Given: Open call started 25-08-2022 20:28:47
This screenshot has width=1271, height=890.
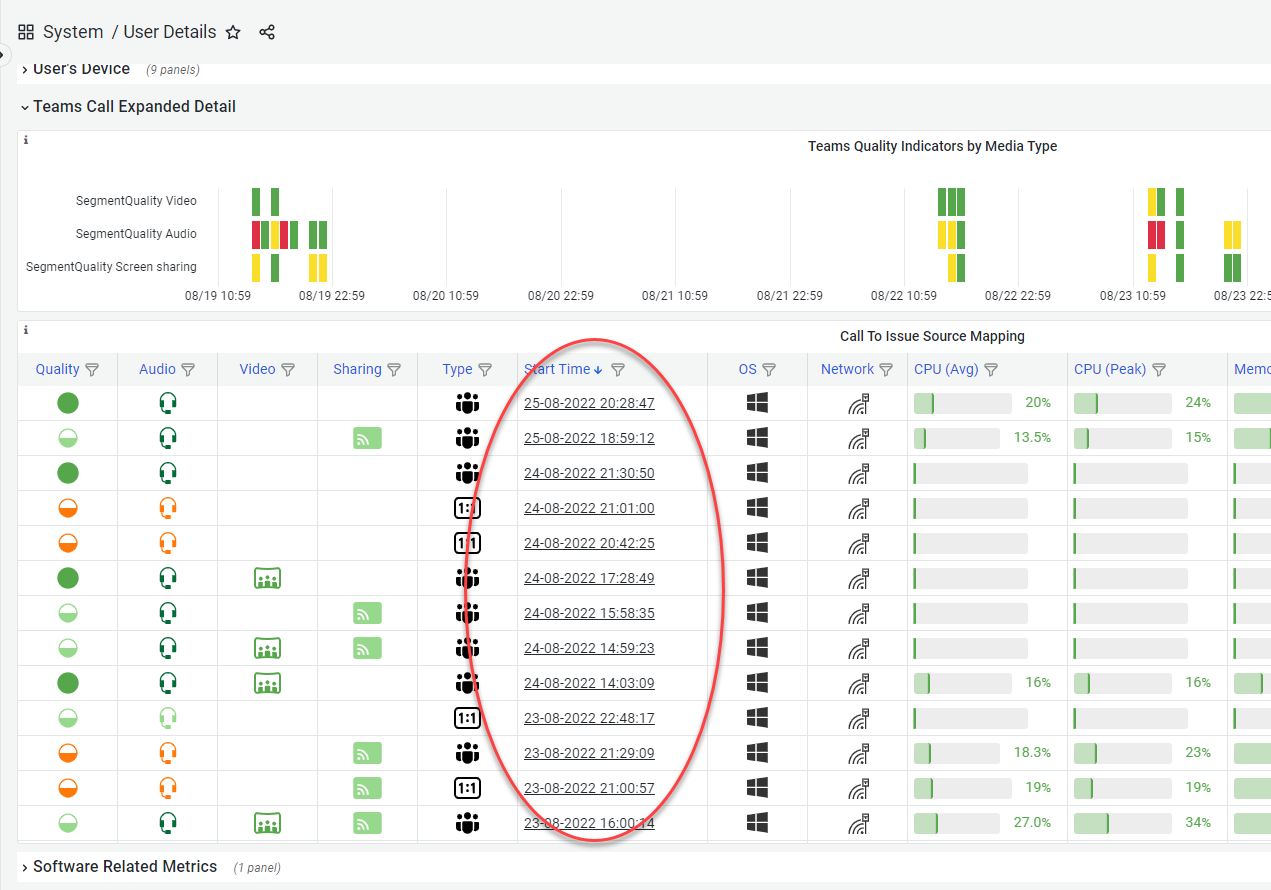Looking at the screenshot, I should pyautogui.click(x=589, y=403).
